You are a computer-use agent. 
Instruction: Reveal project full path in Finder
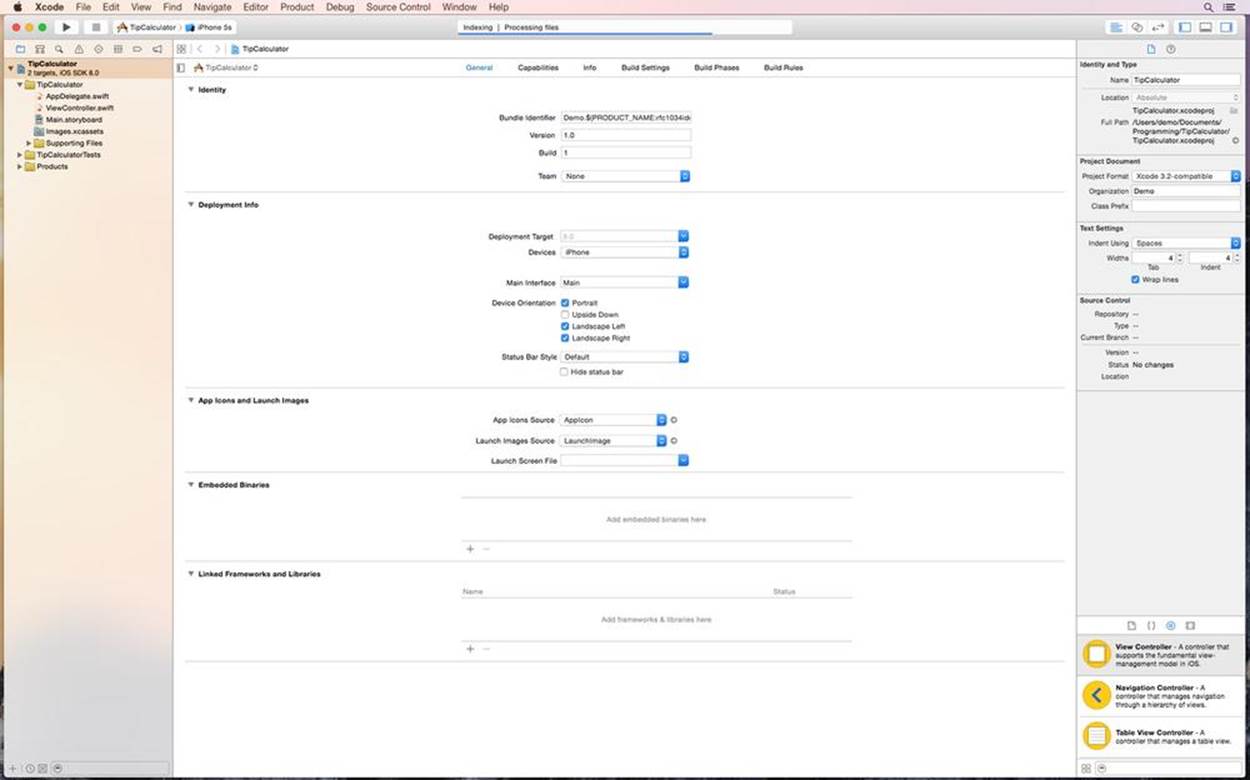1236,141
